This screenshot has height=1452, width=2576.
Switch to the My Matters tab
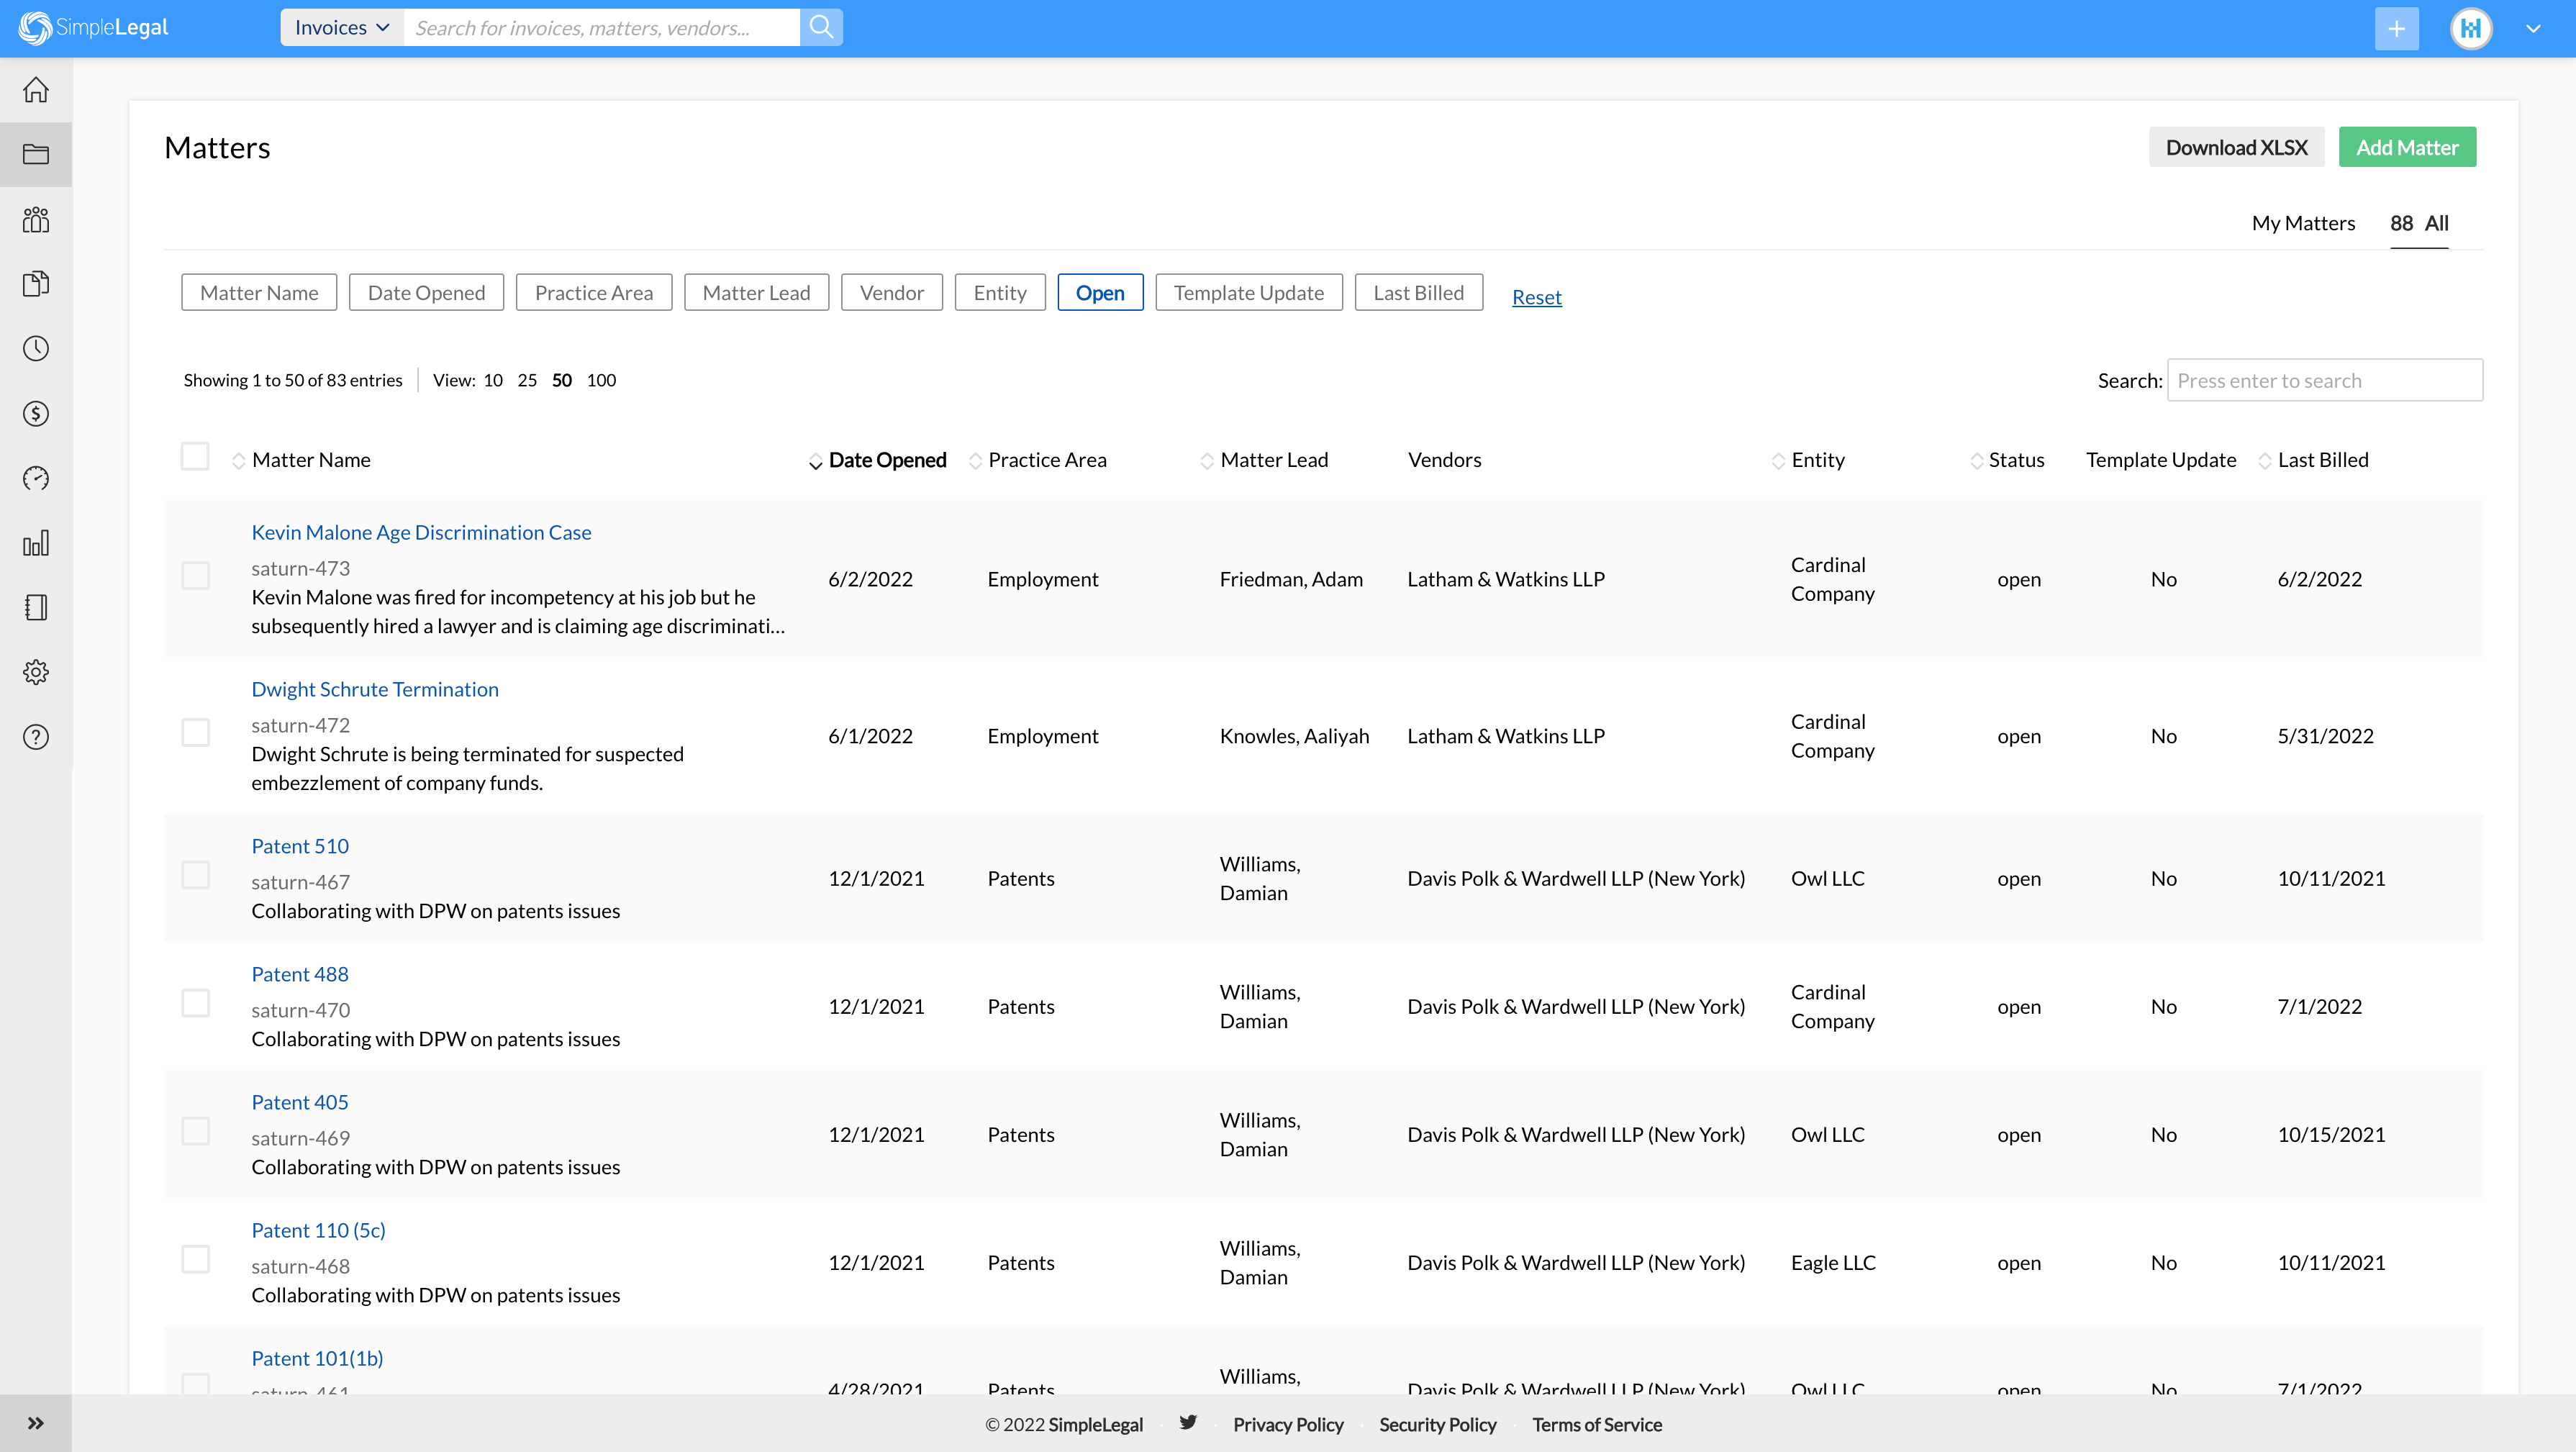(2303, 222)
